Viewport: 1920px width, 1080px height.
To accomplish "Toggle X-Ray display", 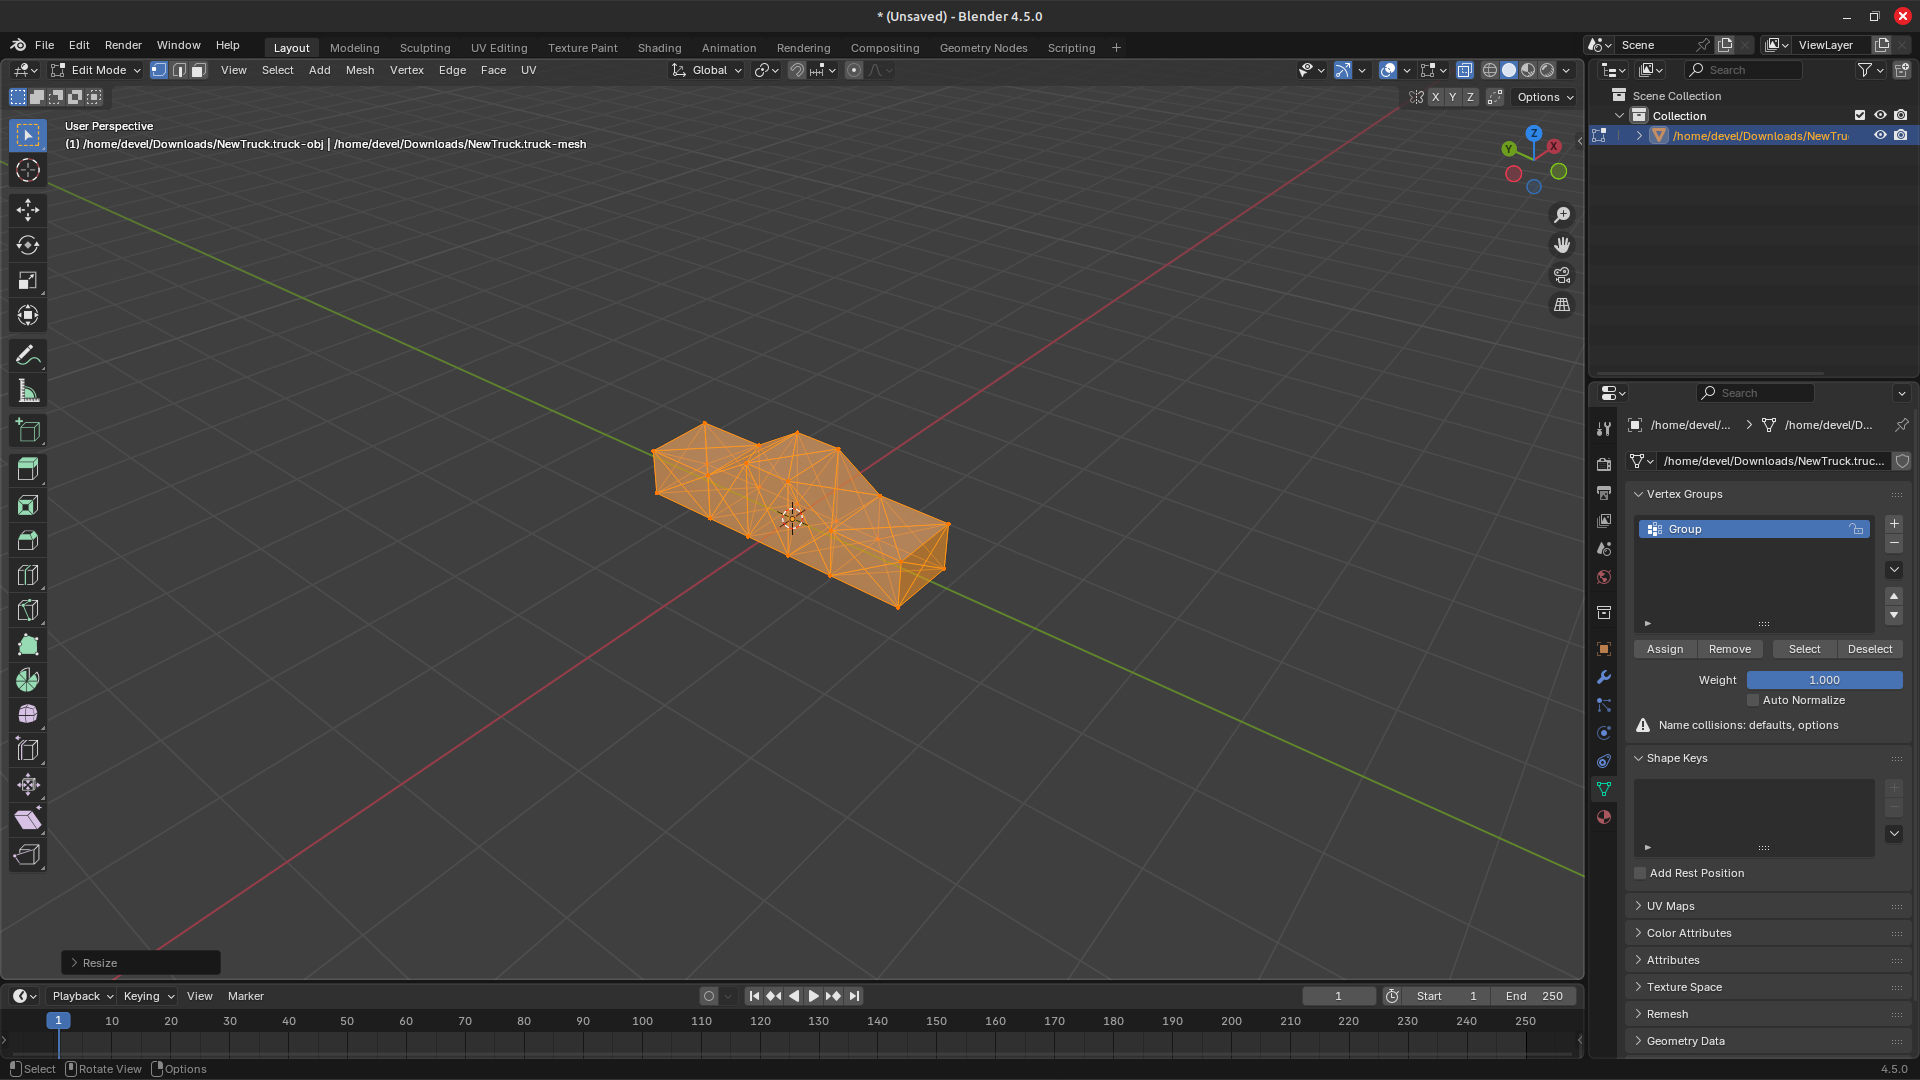I will (1465, 70).
